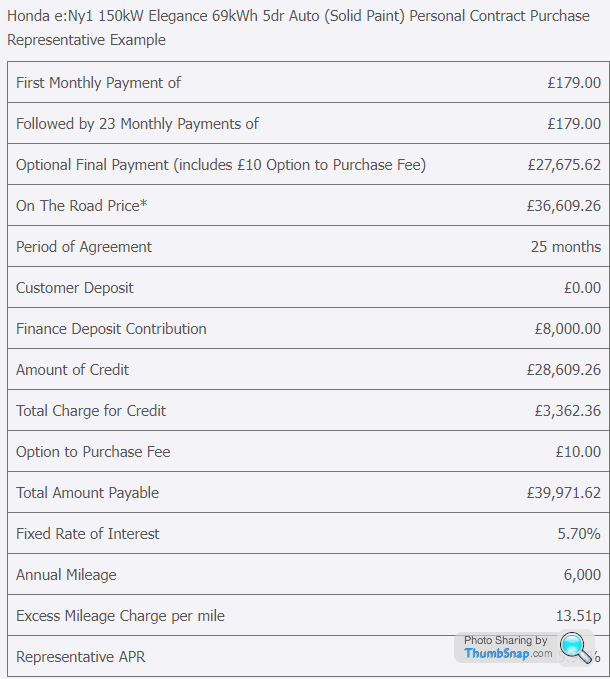The width and height of the screenshot is (610, 679).
Task: Select the Optional Final Payment value £27,675.62
Action: click(x=564, y=165)
